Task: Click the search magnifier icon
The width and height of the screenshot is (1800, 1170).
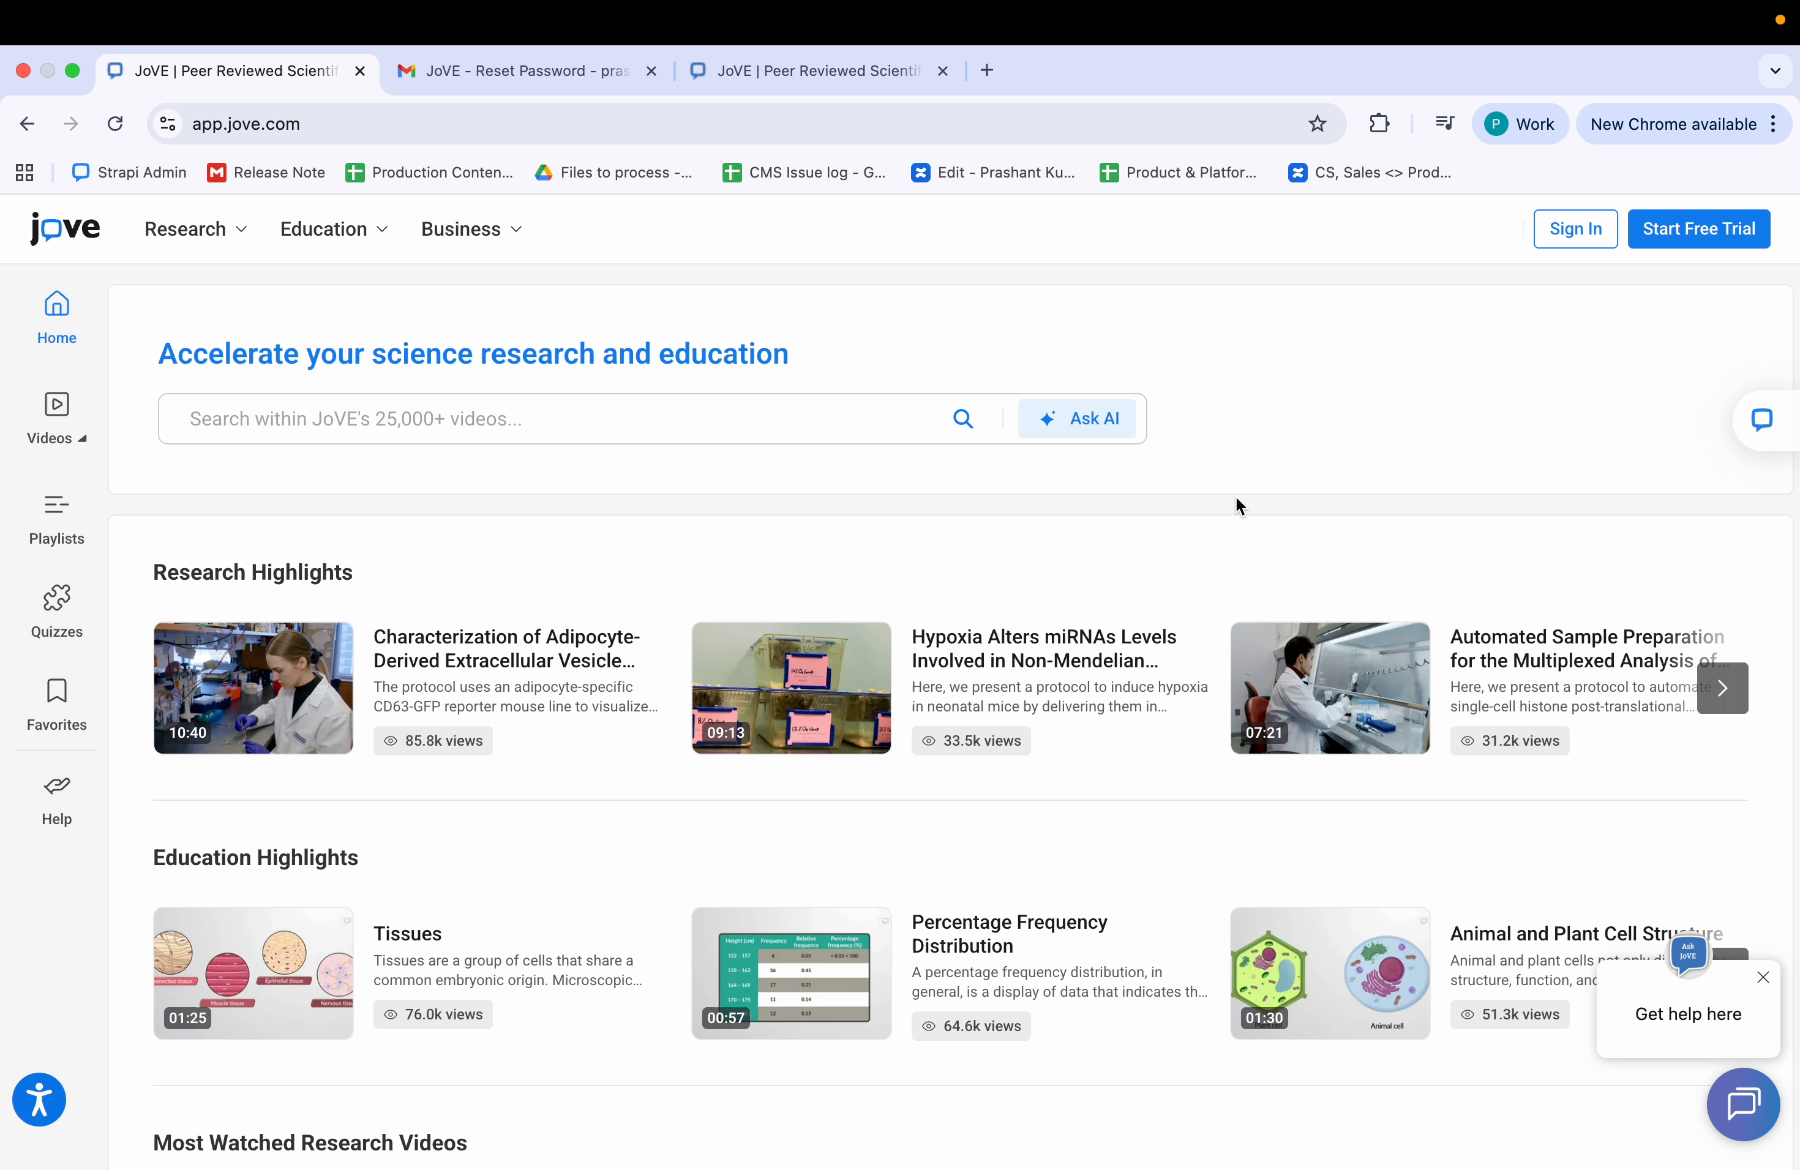Action: [x=963, y=419]
